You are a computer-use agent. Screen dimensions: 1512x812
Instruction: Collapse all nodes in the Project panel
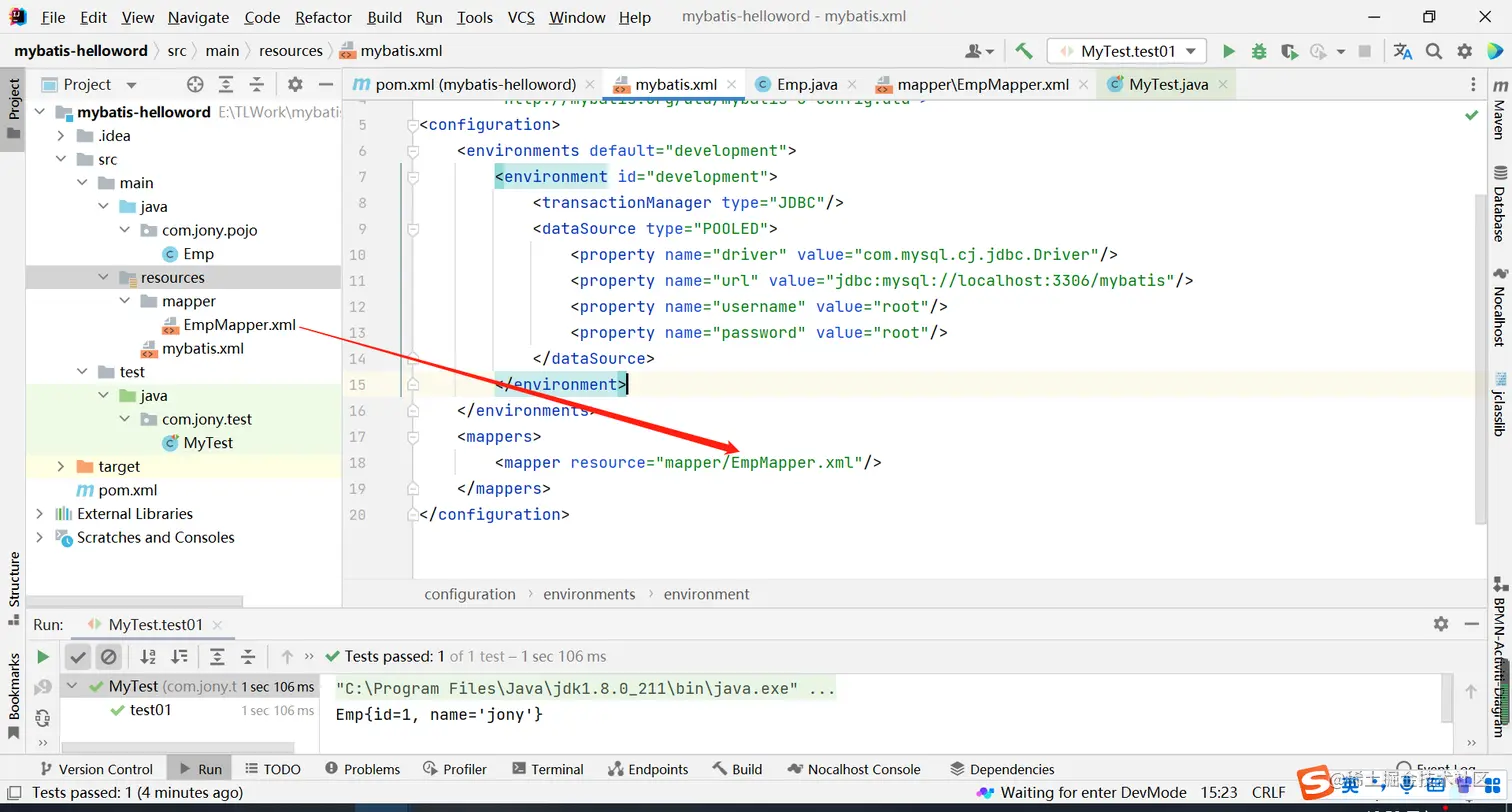(x=257, y=85)
